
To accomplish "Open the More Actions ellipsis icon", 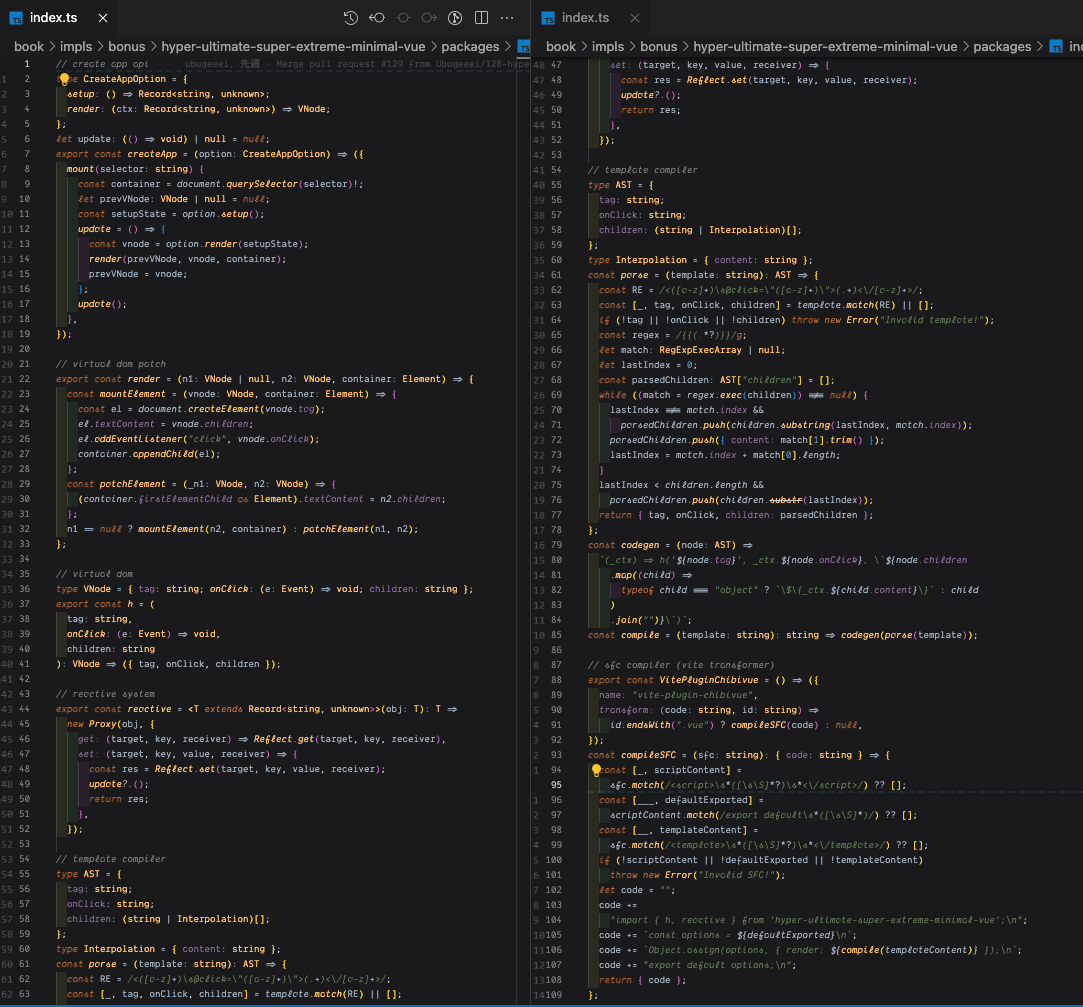I will [506, 17].
